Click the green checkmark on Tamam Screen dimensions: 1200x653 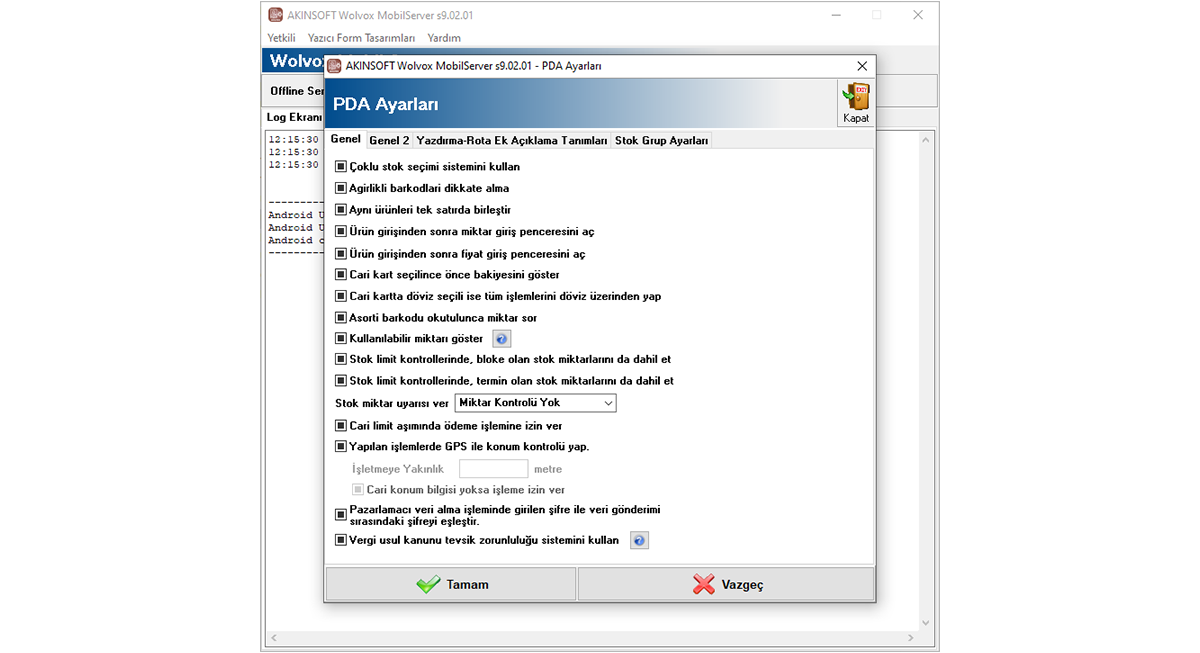click(x=428, y=585)
